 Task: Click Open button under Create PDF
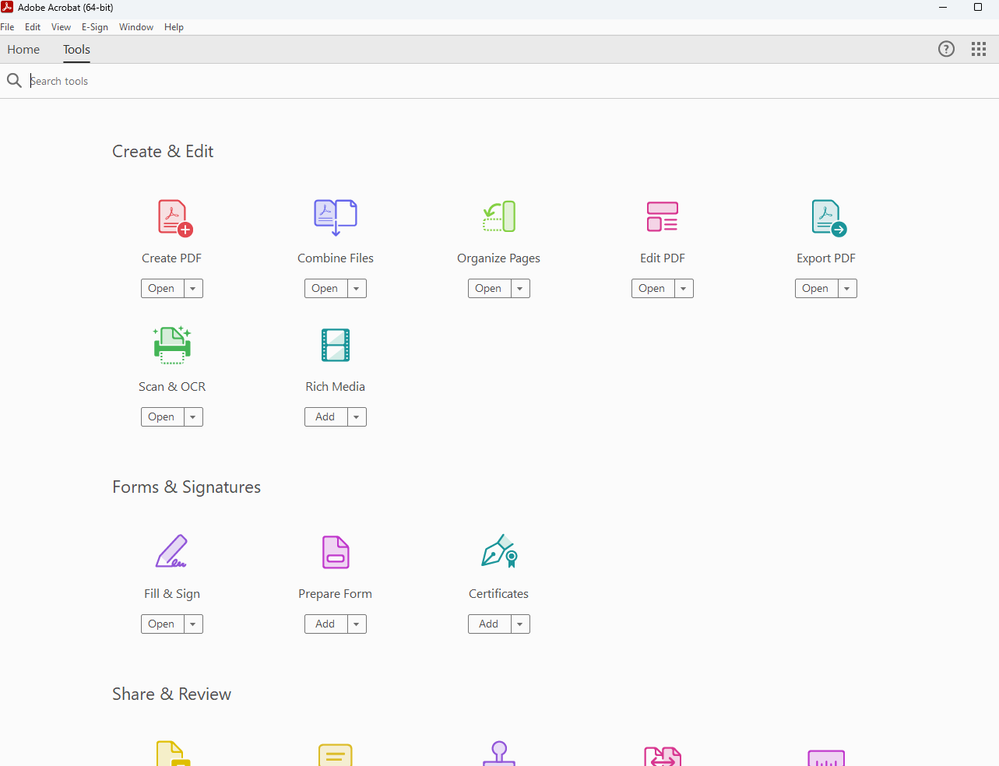point(162,289)
